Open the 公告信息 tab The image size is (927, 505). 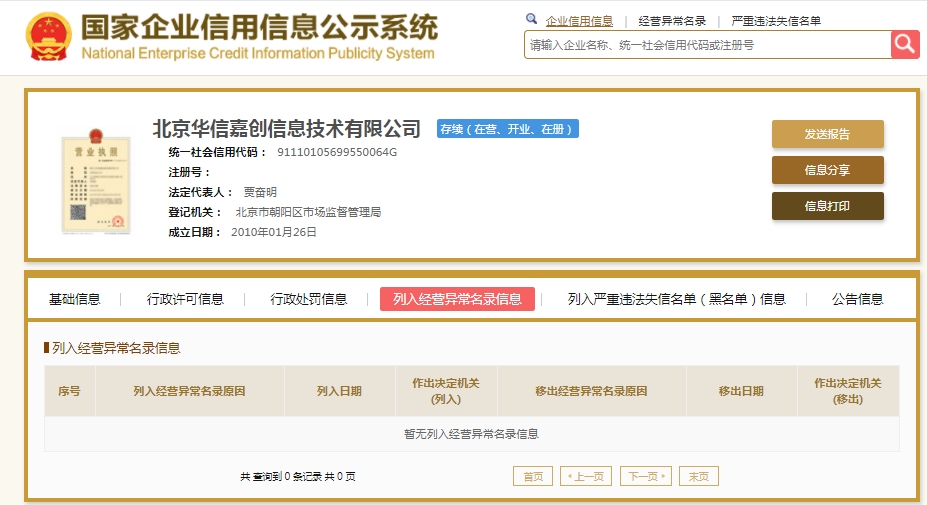click(857, 299)
